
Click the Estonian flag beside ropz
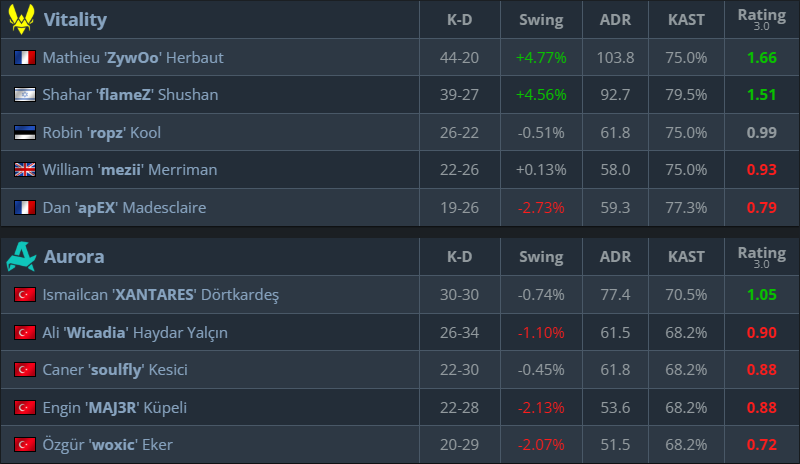pyautogui.click(x=25, y=133)
